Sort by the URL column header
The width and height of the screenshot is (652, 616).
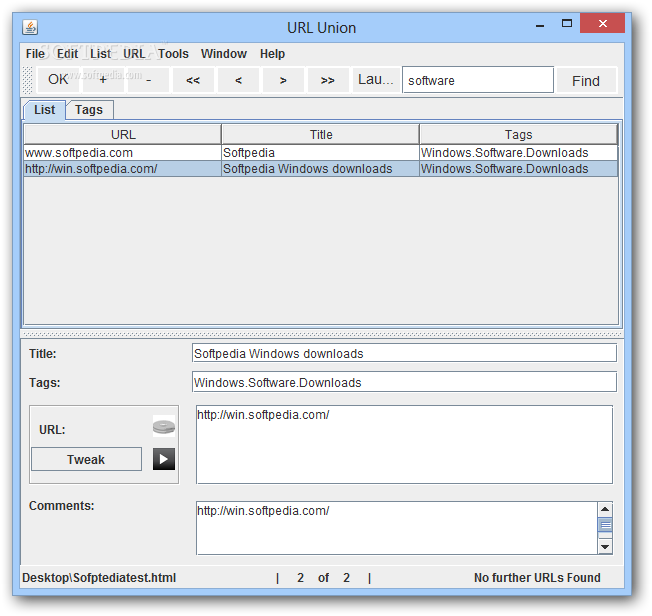tap(123, 134)
